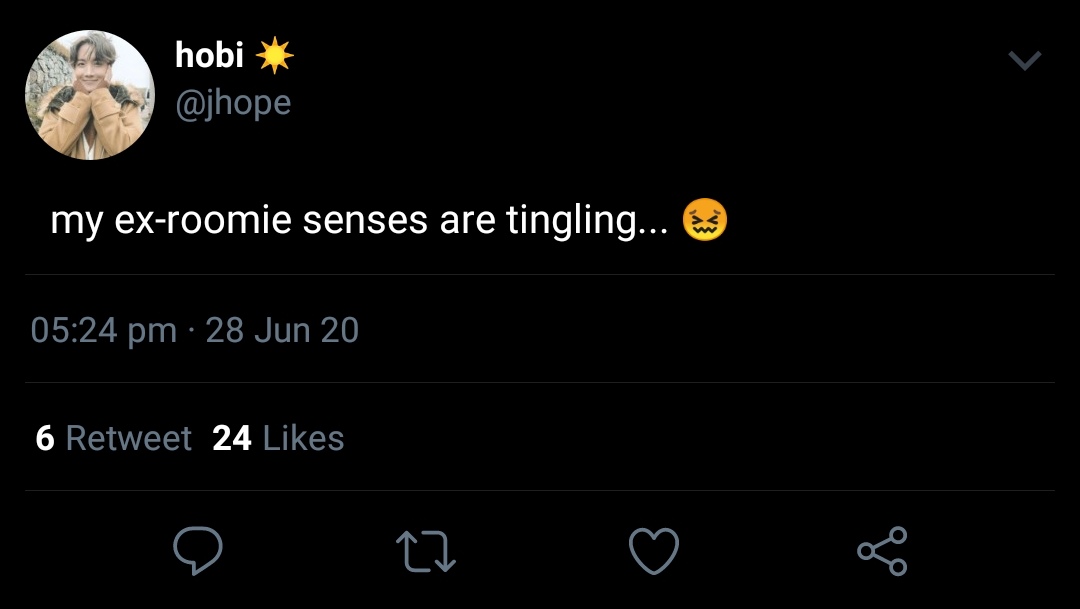Visit the @jhope handle

point(233,102)
